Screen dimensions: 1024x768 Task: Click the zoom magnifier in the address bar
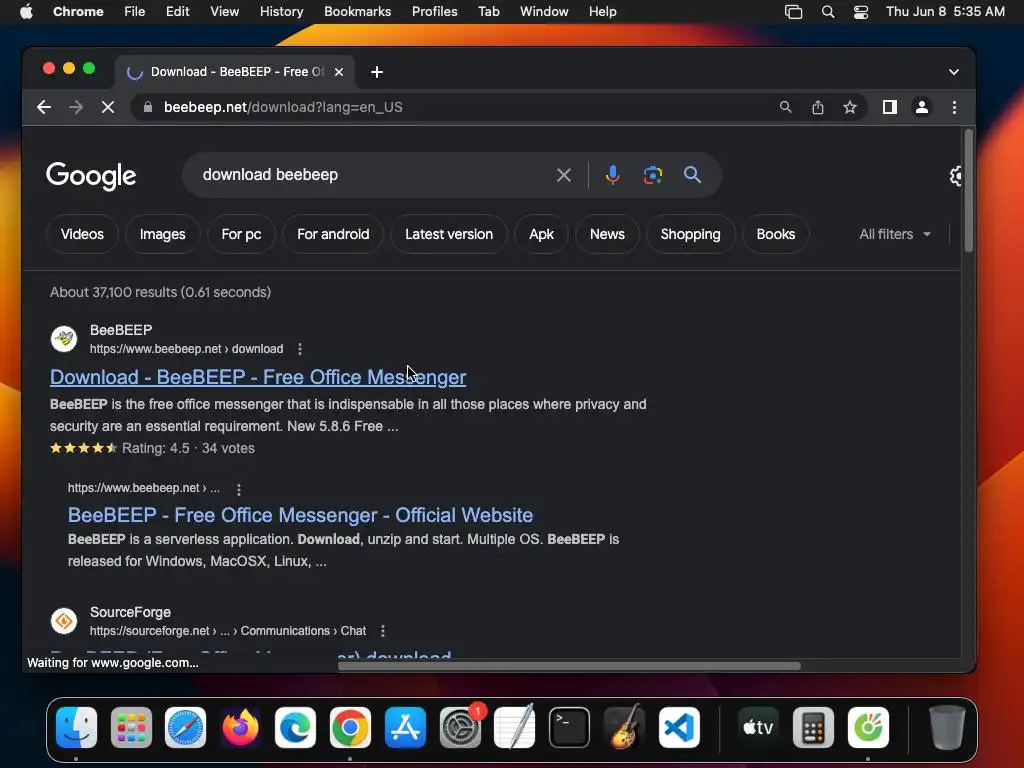pos(786,107)
